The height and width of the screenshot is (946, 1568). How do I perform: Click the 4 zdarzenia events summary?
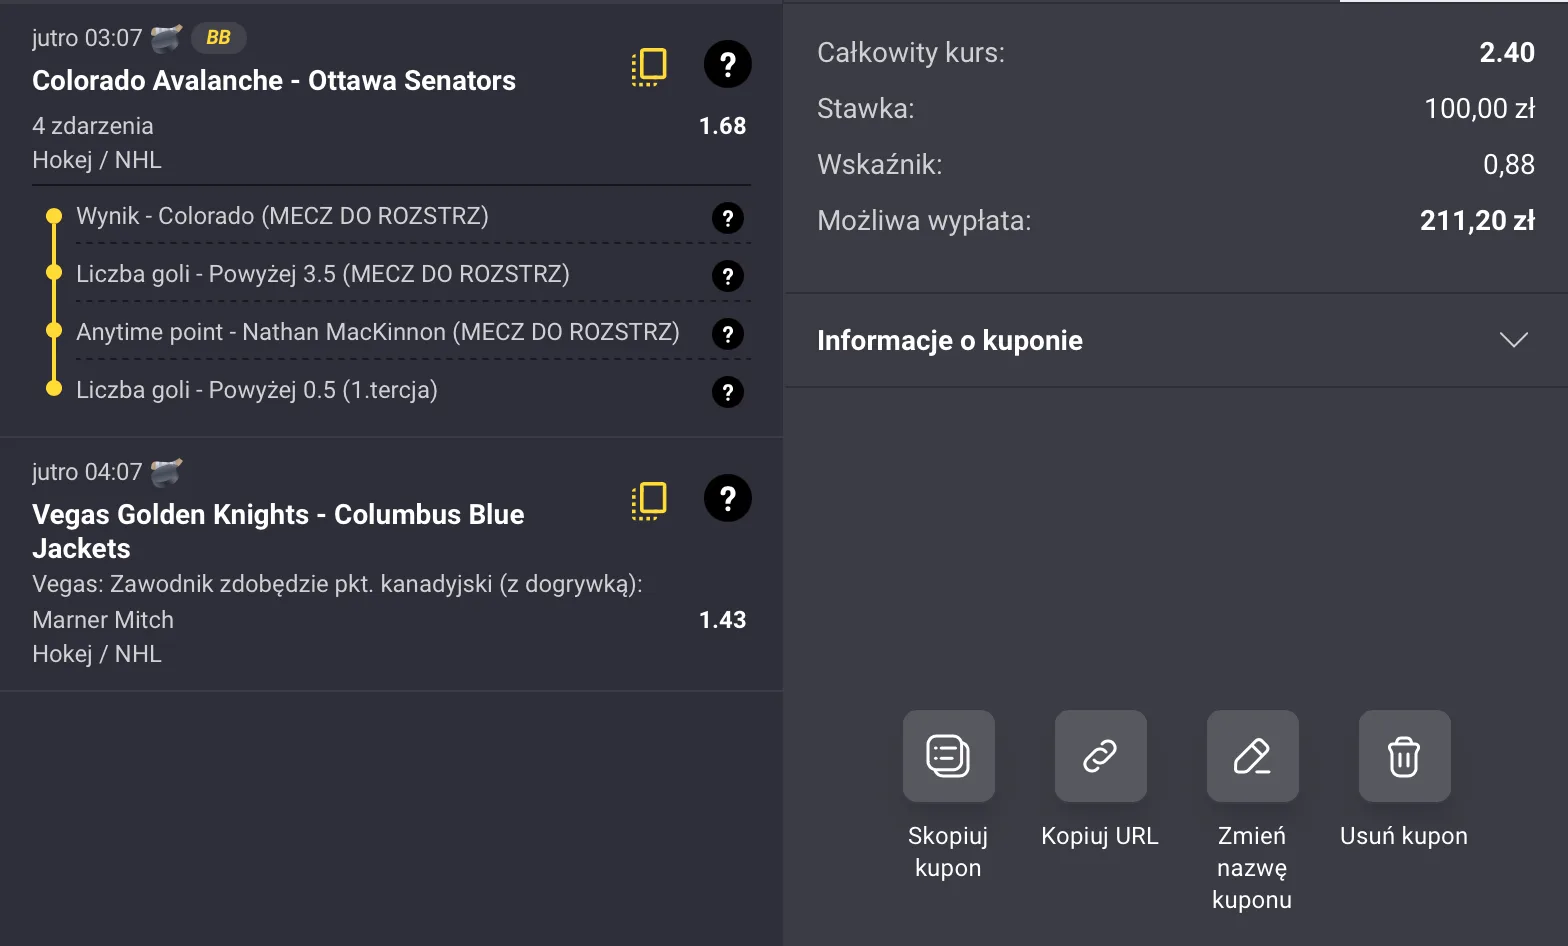click(93, 126)
